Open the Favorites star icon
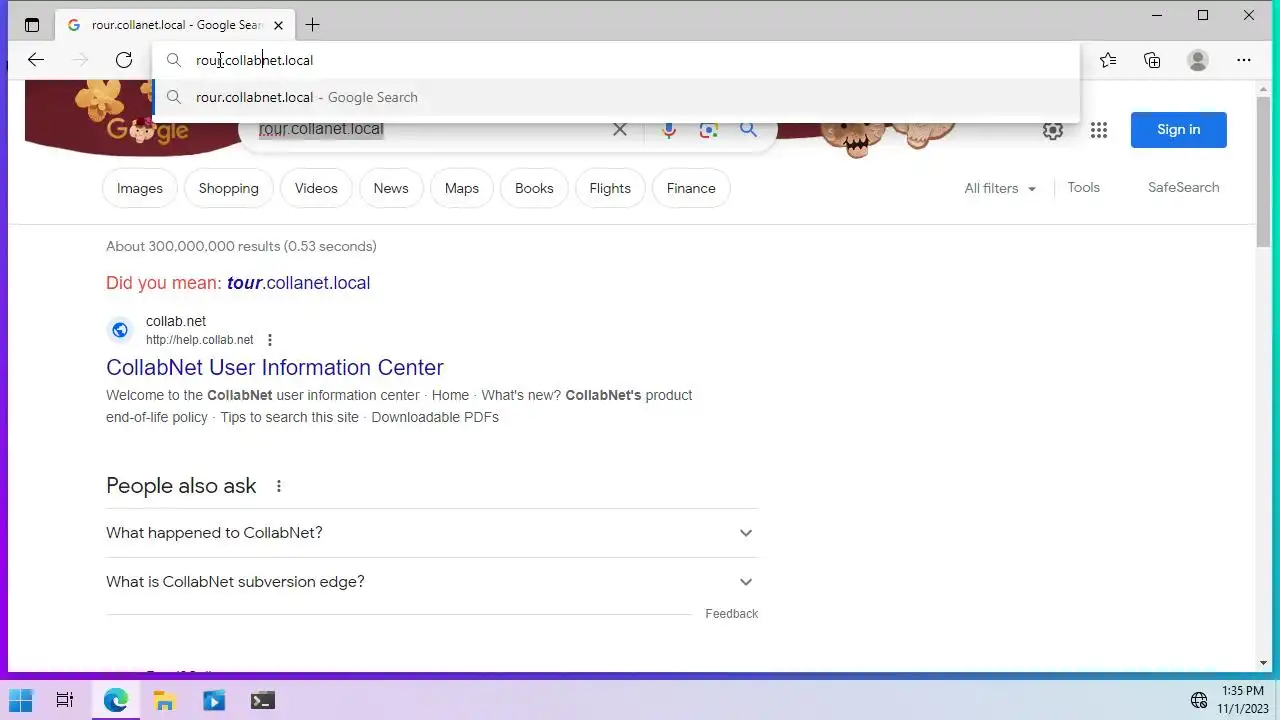This screenshot has width=1280, height=720. (x=1108, y=60)
